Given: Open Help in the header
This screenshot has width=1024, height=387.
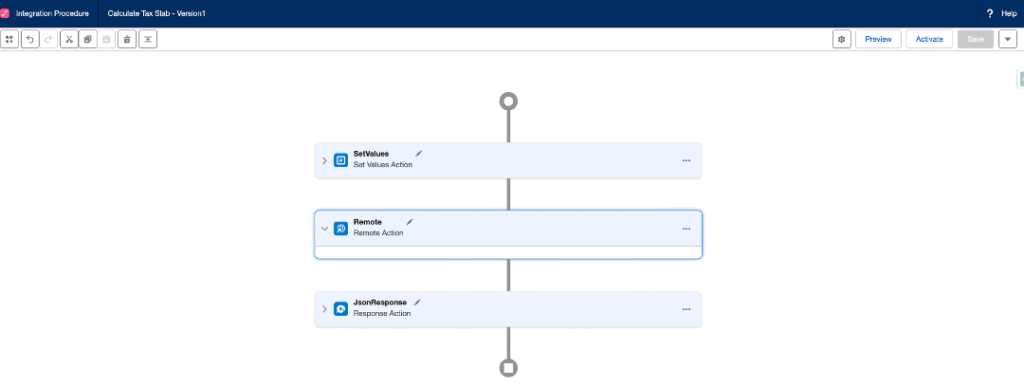Looking at the screenshot, I should pyautogui.click(x=1002, y=13).
